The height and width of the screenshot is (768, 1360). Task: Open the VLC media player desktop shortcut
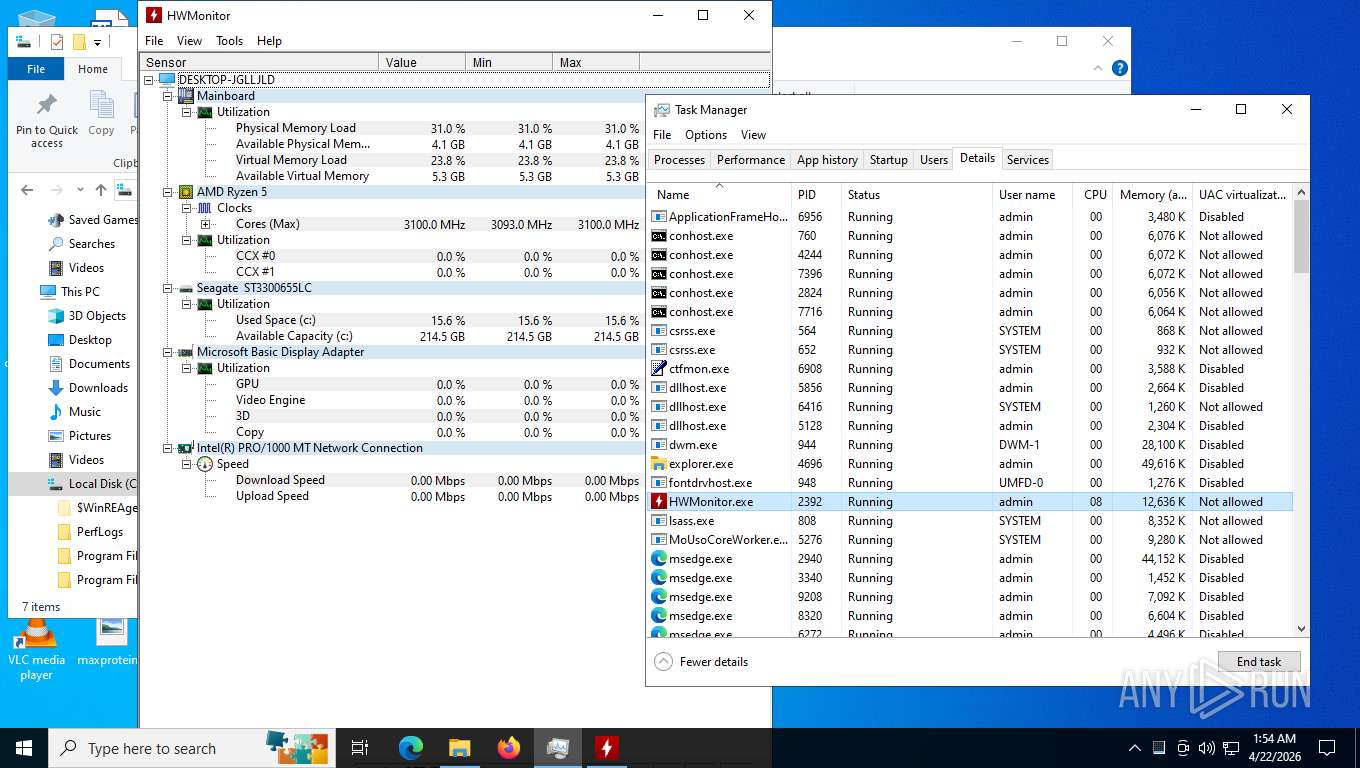pyautogui.click(x=36, y=650)
